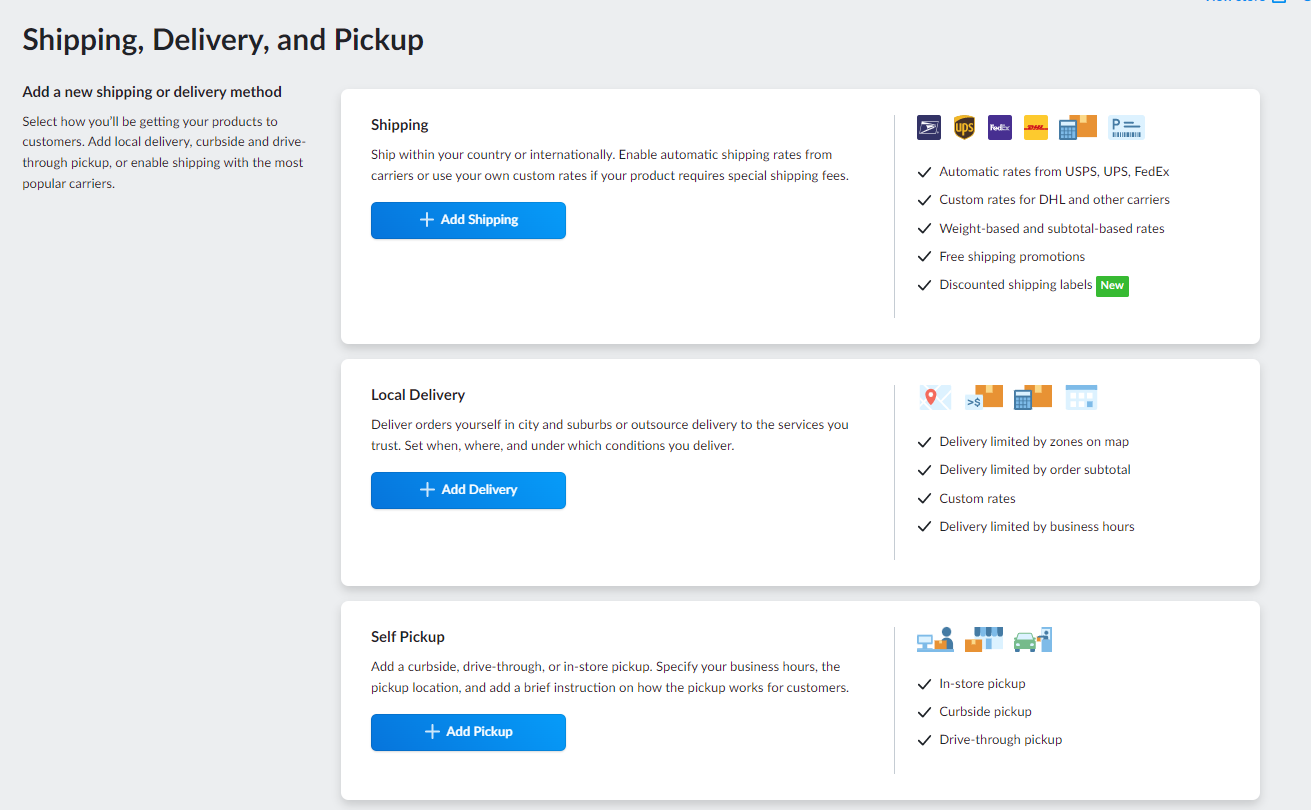The image size is (1311, 810).
Task: Click 'Automatic rates from USPS, UPS, FedEx' text
Action: click(1054, 172)
